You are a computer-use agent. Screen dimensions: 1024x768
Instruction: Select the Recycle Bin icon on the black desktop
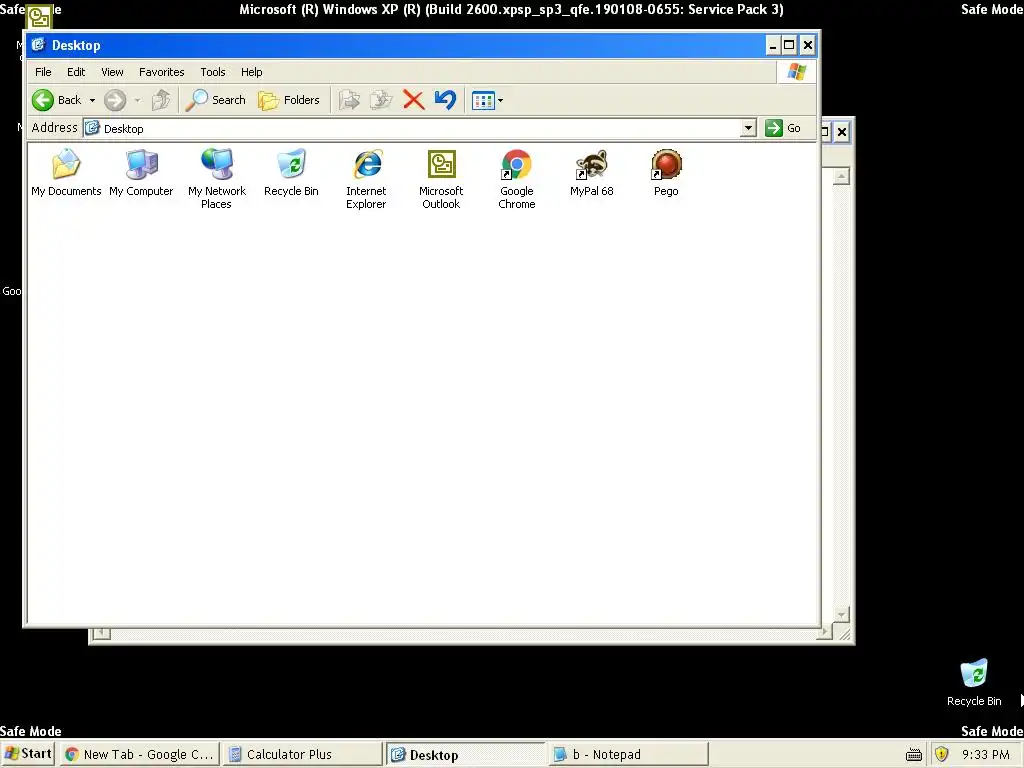974,682
